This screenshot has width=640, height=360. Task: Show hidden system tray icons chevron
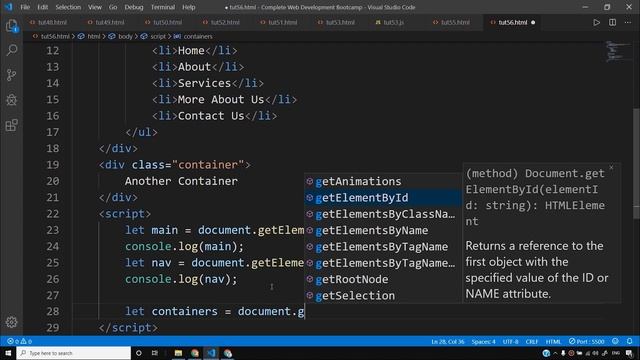click(555, 353)
